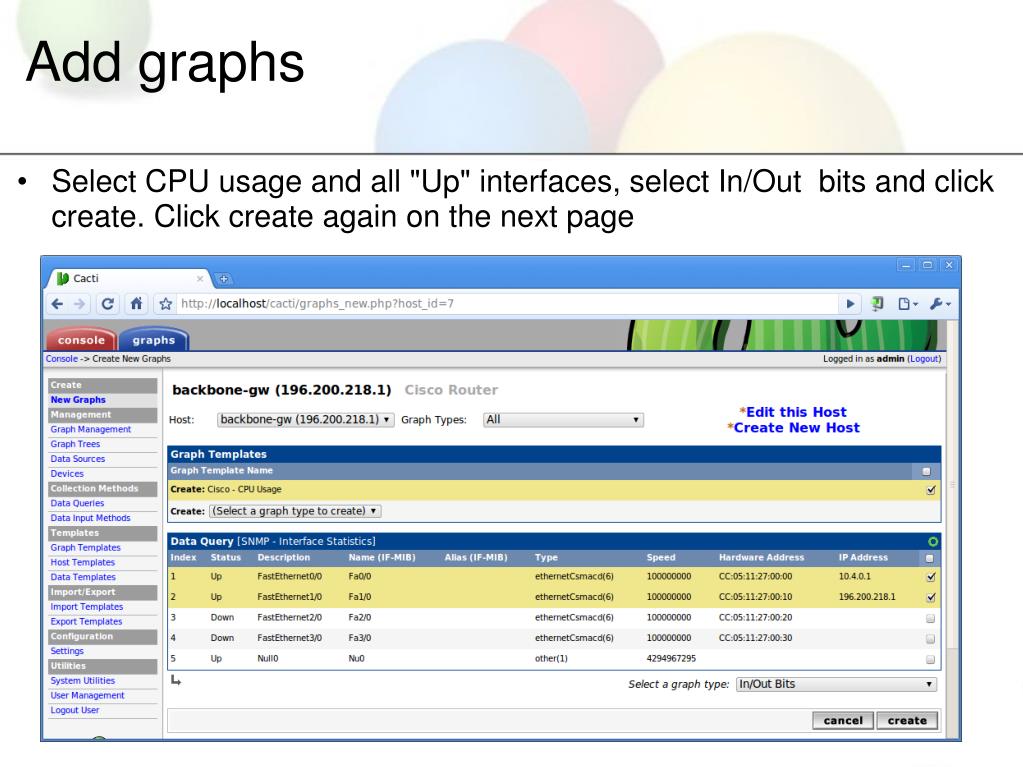The image size is (1023, 767).
Task: Open Data Input Methods in the sidebar
Action: [x=91, y=518]
